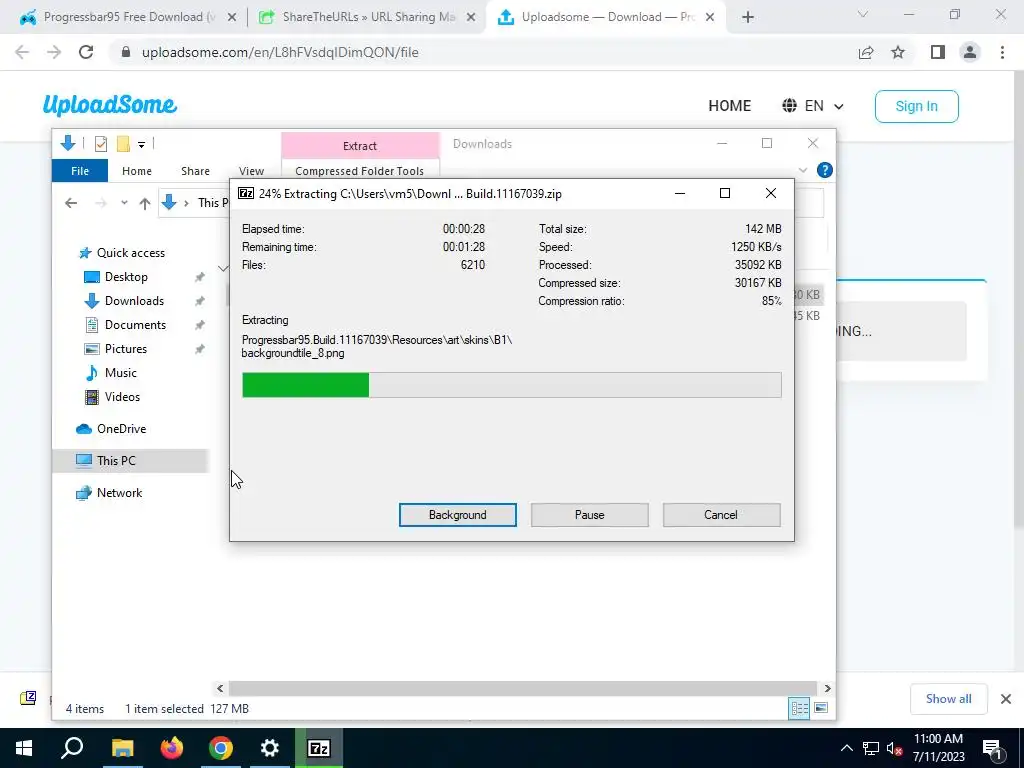Select 7-Zip taskbar icon

tap(319, 748)
